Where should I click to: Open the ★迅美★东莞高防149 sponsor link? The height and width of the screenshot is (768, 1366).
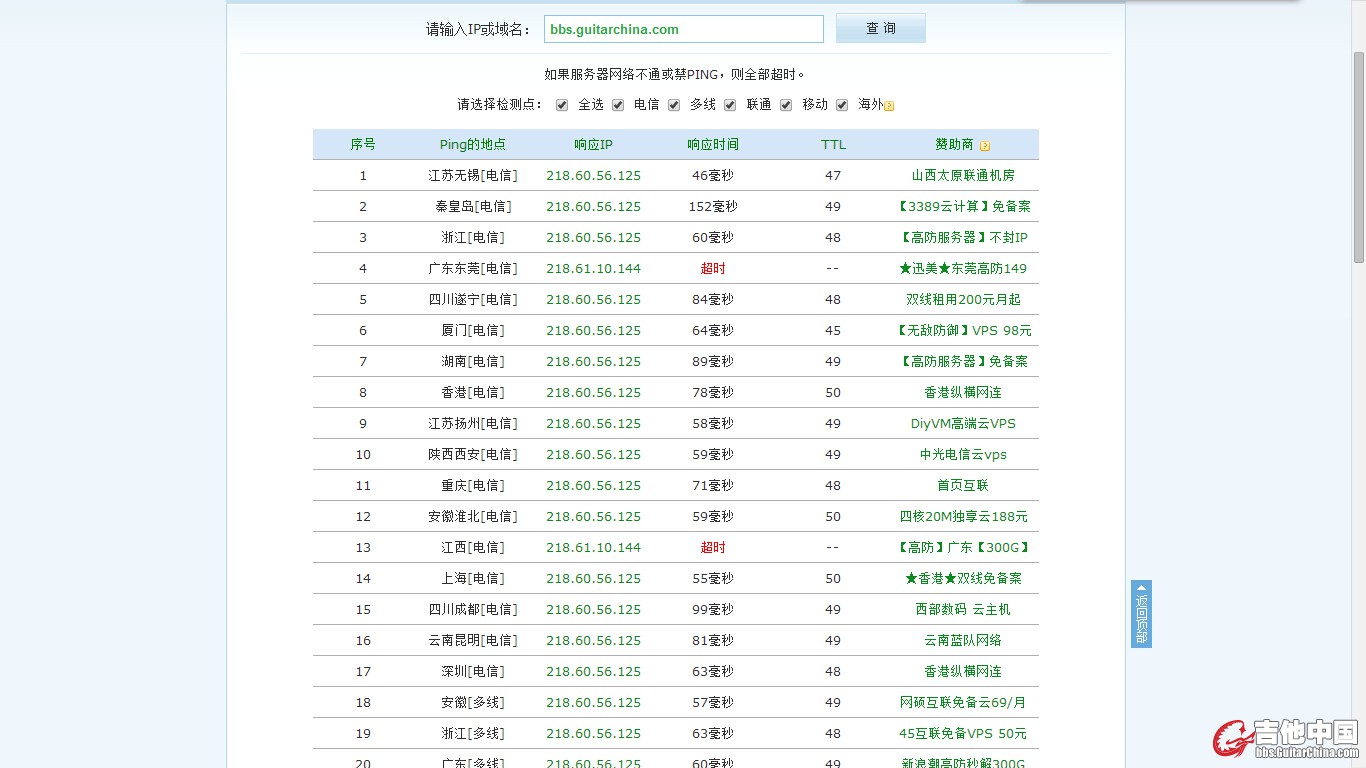(x=963, y=268)
